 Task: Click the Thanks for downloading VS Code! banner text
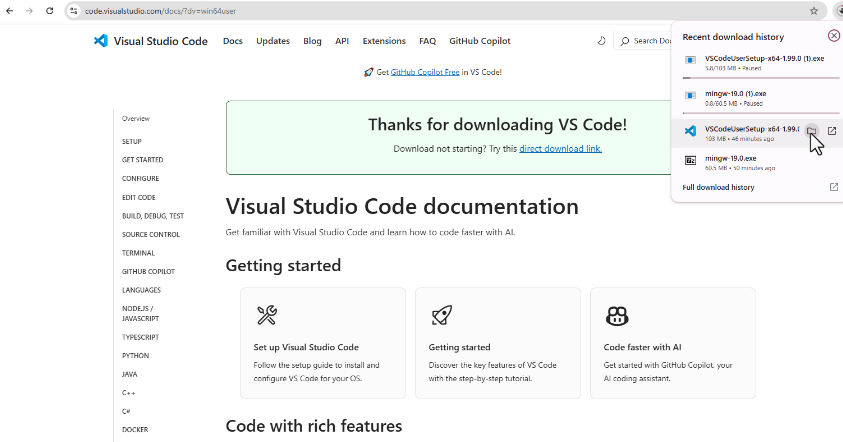pos(497,125)
